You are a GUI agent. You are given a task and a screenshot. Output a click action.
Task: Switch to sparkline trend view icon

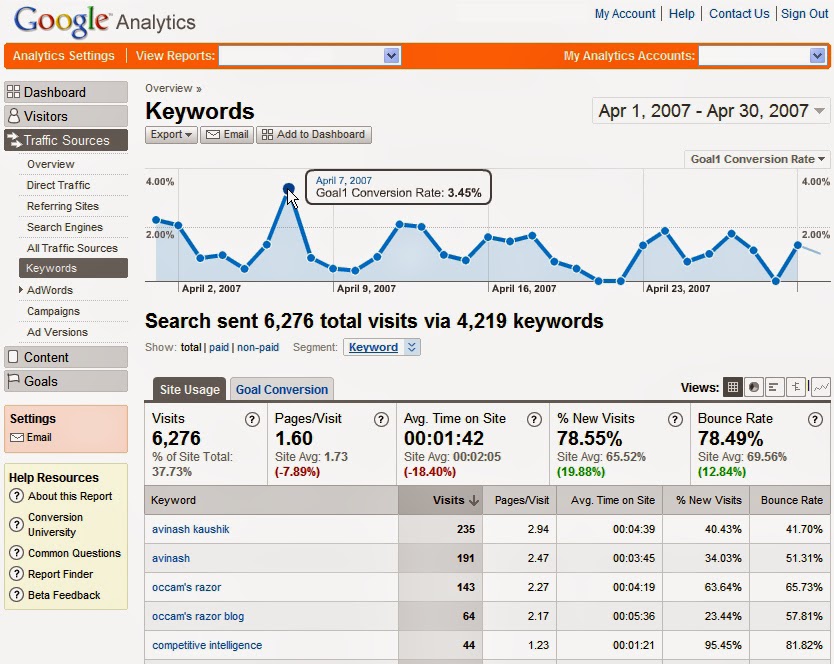click(821, 387)
